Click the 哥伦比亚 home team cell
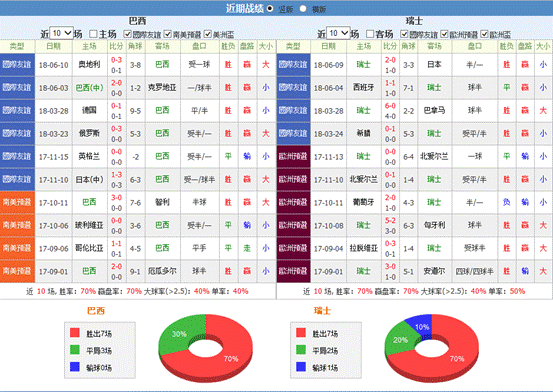Screen dimensions: 553x392 pos(89,248)
